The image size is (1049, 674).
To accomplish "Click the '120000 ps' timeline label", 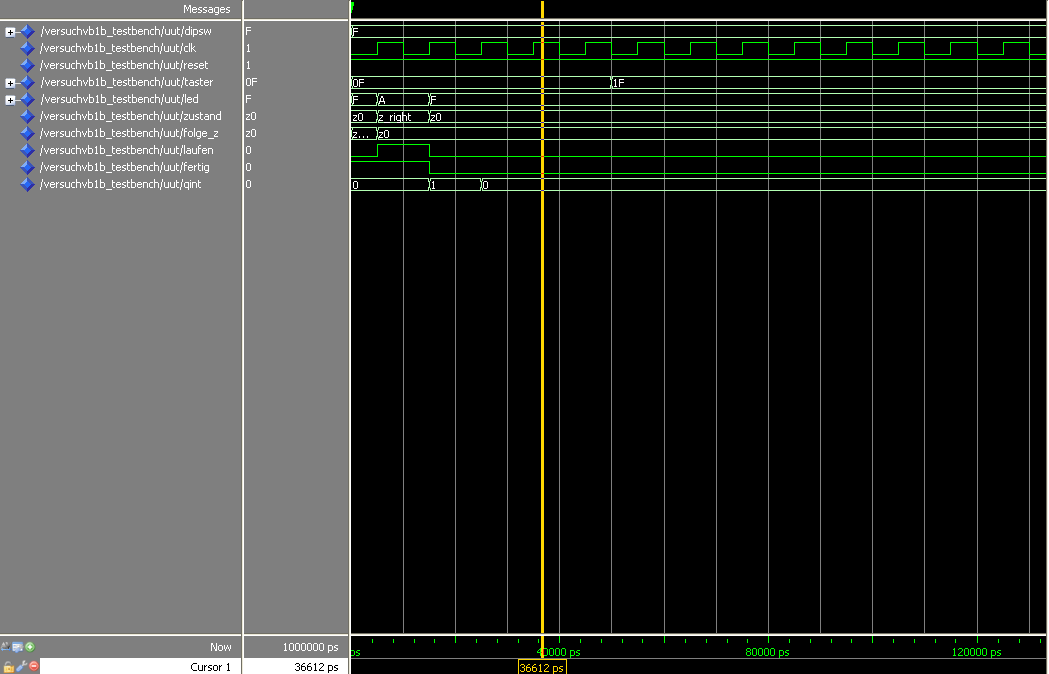I will (x=976, y=652).
